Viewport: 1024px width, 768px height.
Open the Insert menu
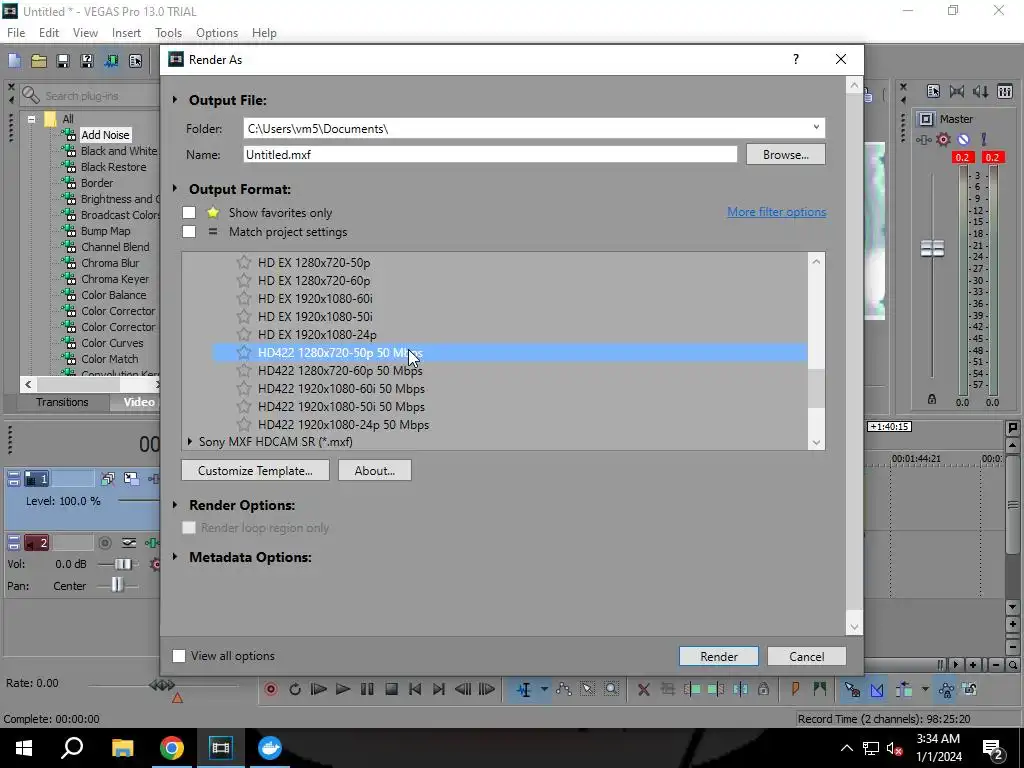coord(126,33)
